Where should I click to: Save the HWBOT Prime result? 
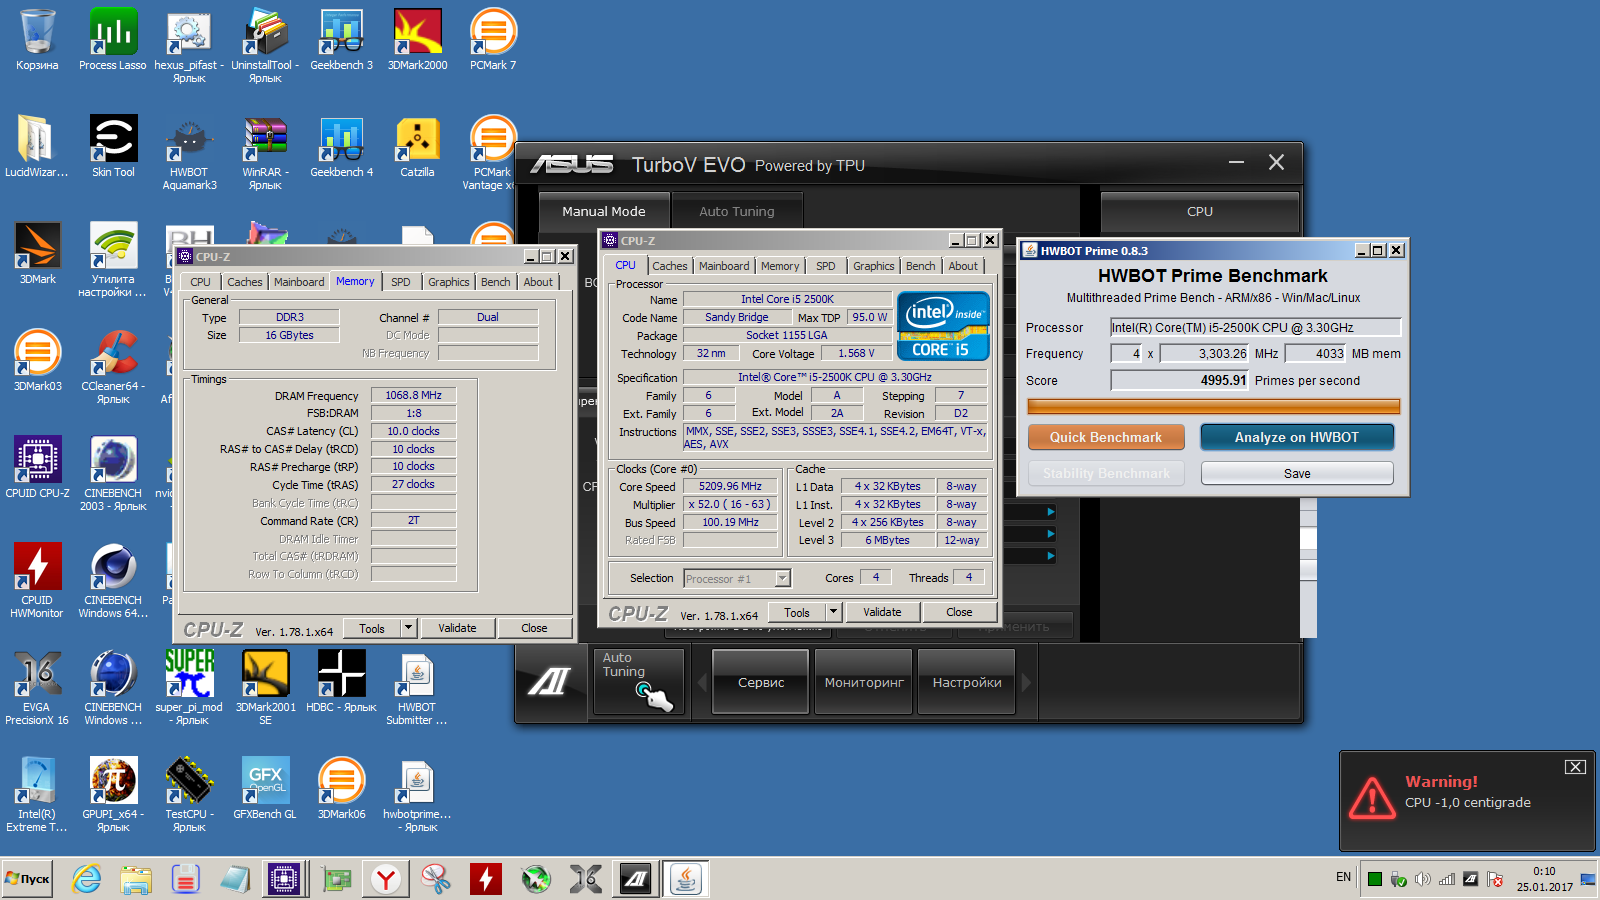[x=1297, y=473]
